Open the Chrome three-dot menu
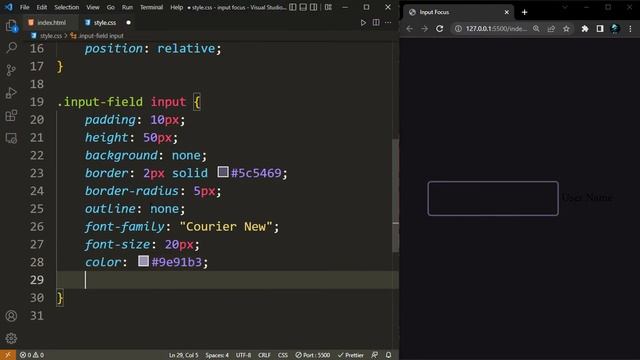 pos(631,29)
